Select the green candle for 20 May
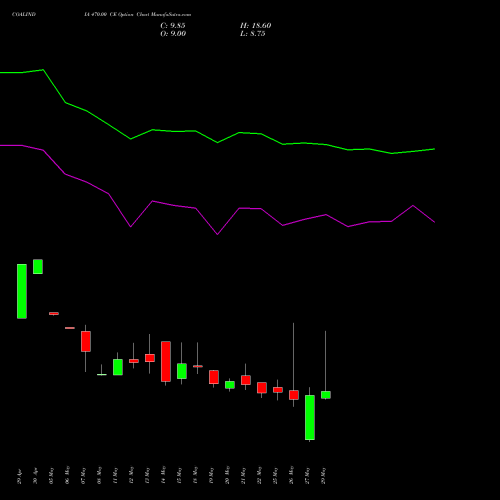This screenshot has width=500, height=500. (230, 385)
